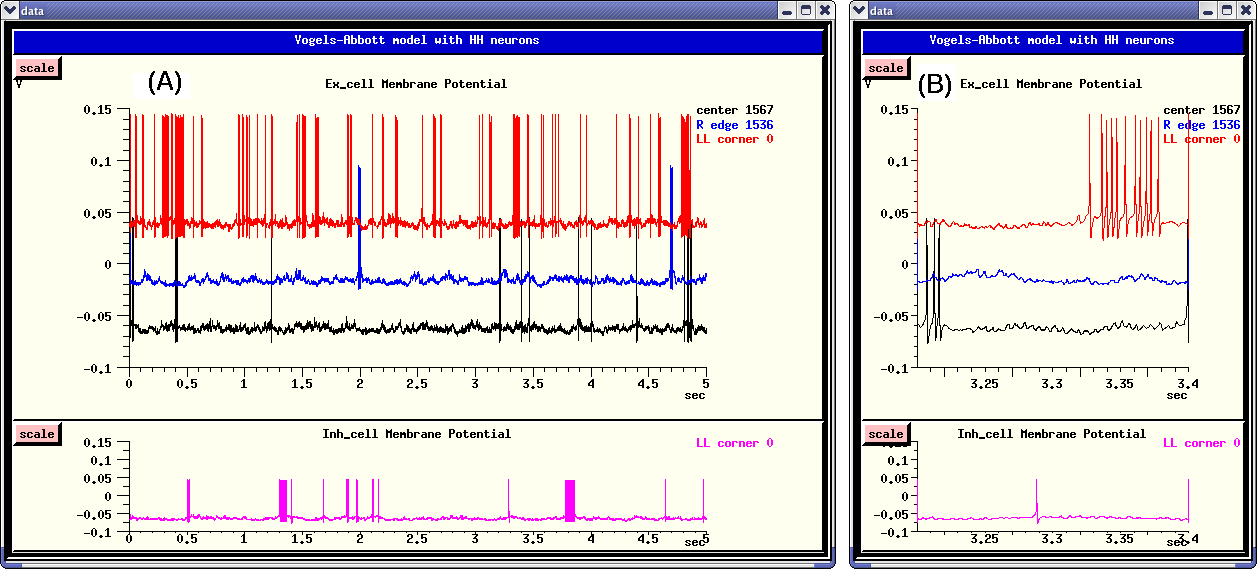This screenshot has width=1260, height=570.
Task: Select 'R edge 1536' legend in left window
Action: 734,125
